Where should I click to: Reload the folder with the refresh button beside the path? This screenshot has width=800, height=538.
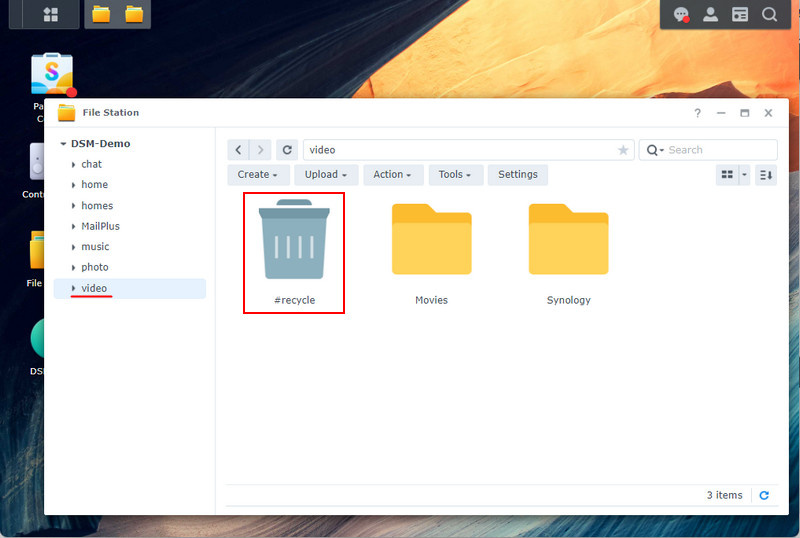click(287, 150)
